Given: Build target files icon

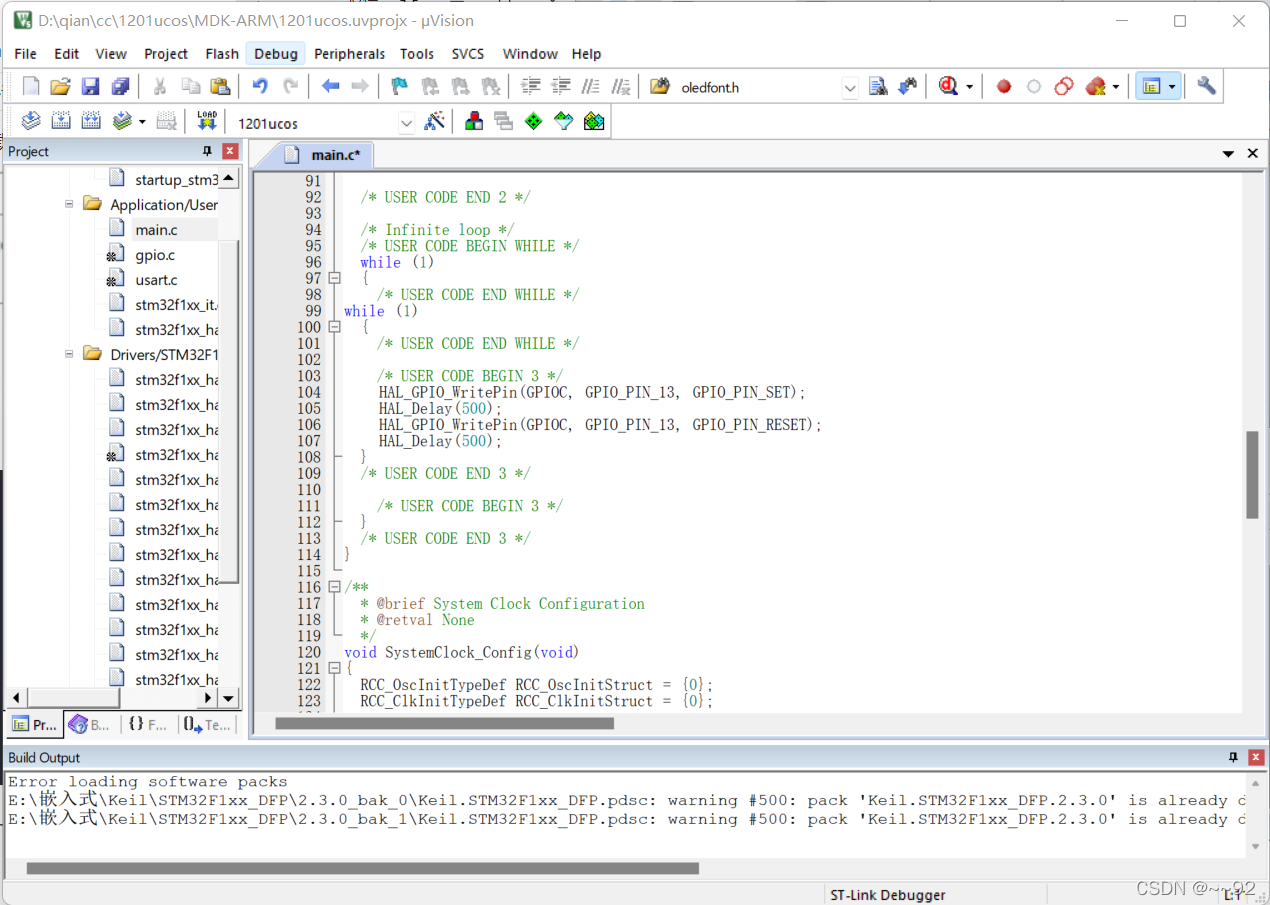Looking at the screenshot, I should [61, 122].
